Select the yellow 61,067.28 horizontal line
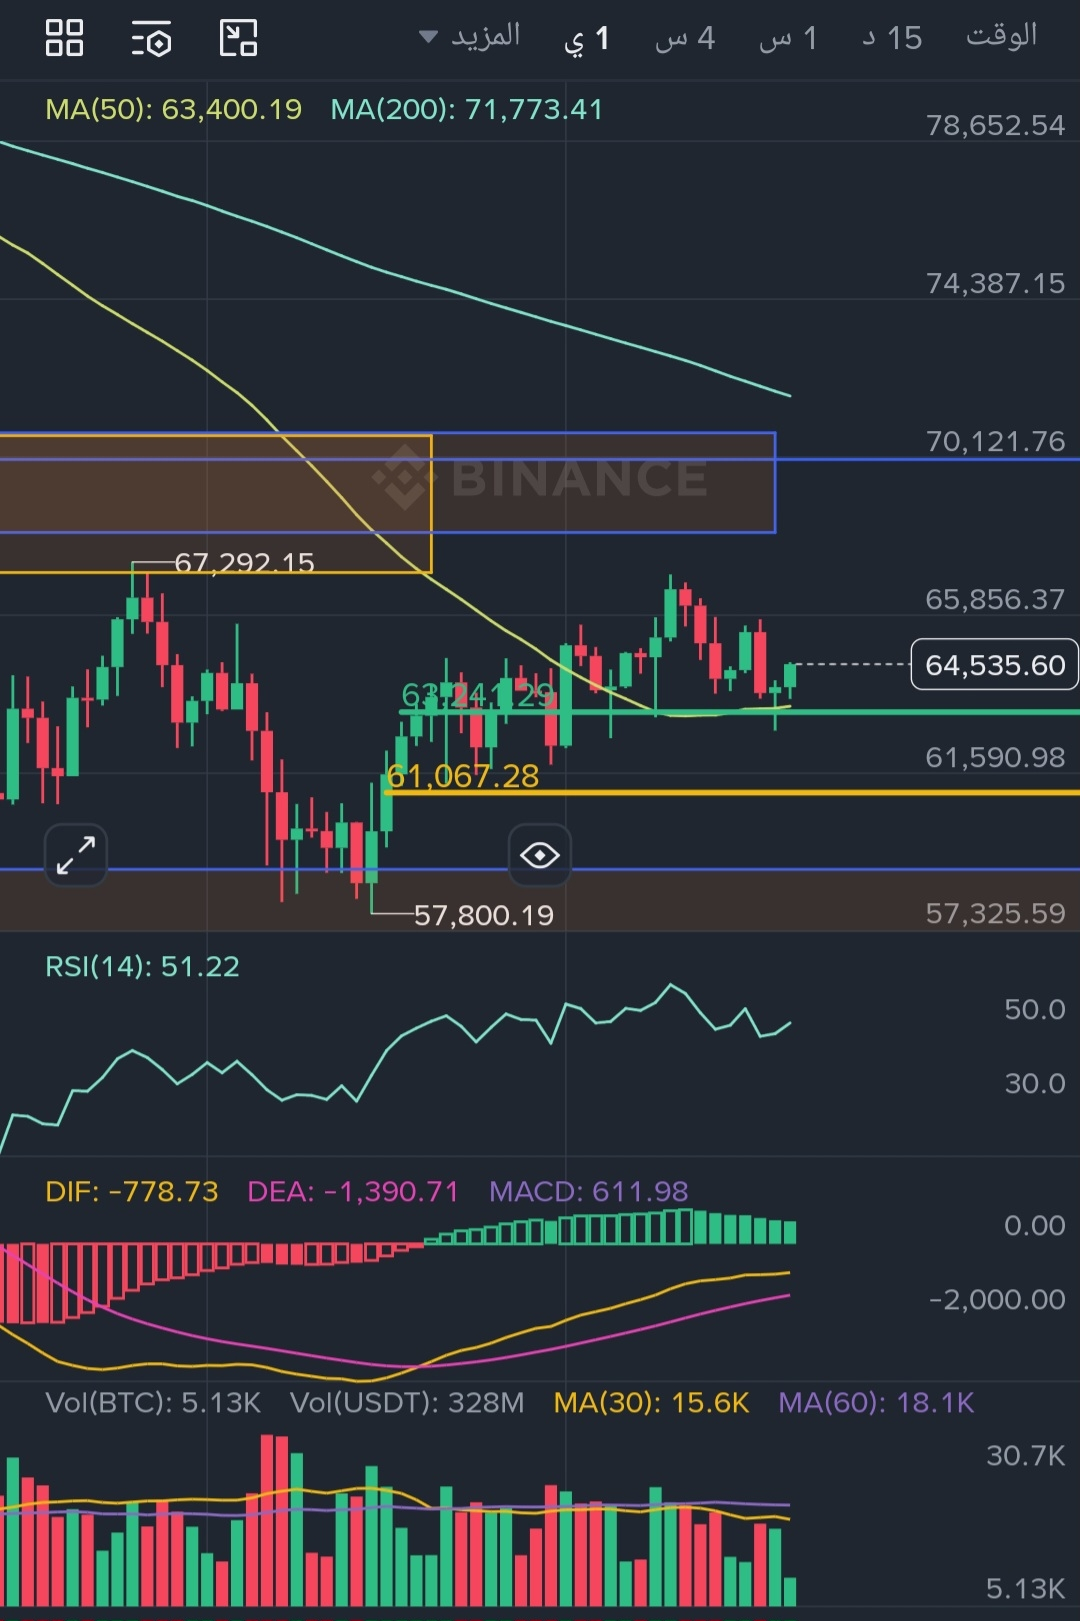The height and width of the screenshot is (1621, 1080). click(730, 792)
